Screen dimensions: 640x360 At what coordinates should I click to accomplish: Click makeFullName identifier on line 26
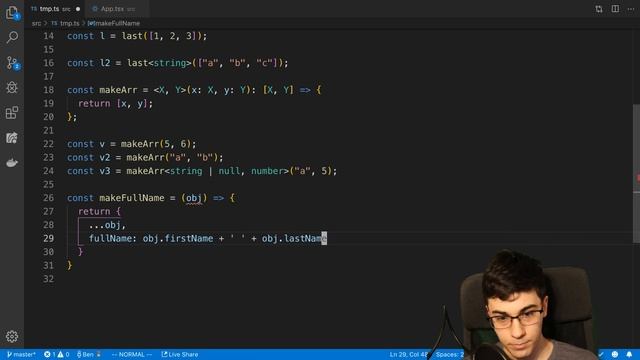[x=132, y=198]
